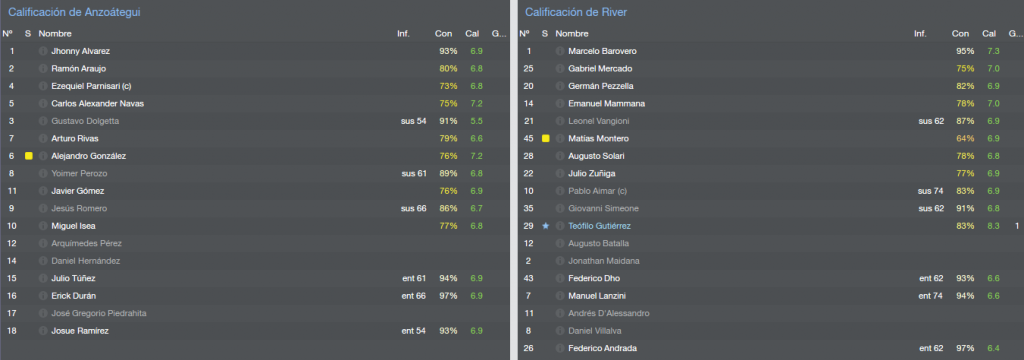Open Ezequiel Parnisari (c) player row
Viewport: 1024px width, 360px height.
[x=255, y=86]
